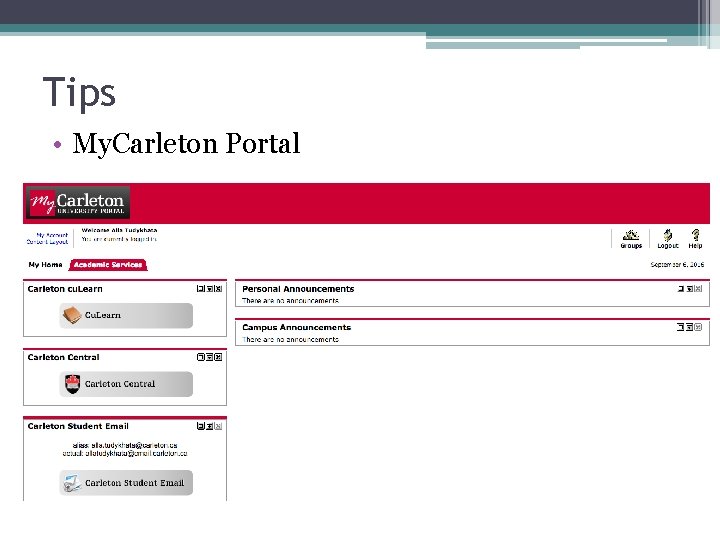Click the book icon on CuLearn button
This screenshot has height=540, width=720.
click(72, 315)
